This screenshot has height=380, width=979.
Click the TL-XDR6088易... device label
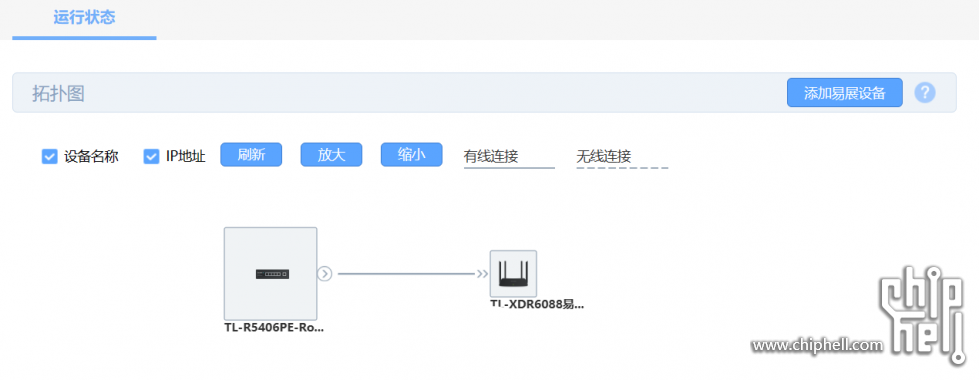[x=537, y=304]
